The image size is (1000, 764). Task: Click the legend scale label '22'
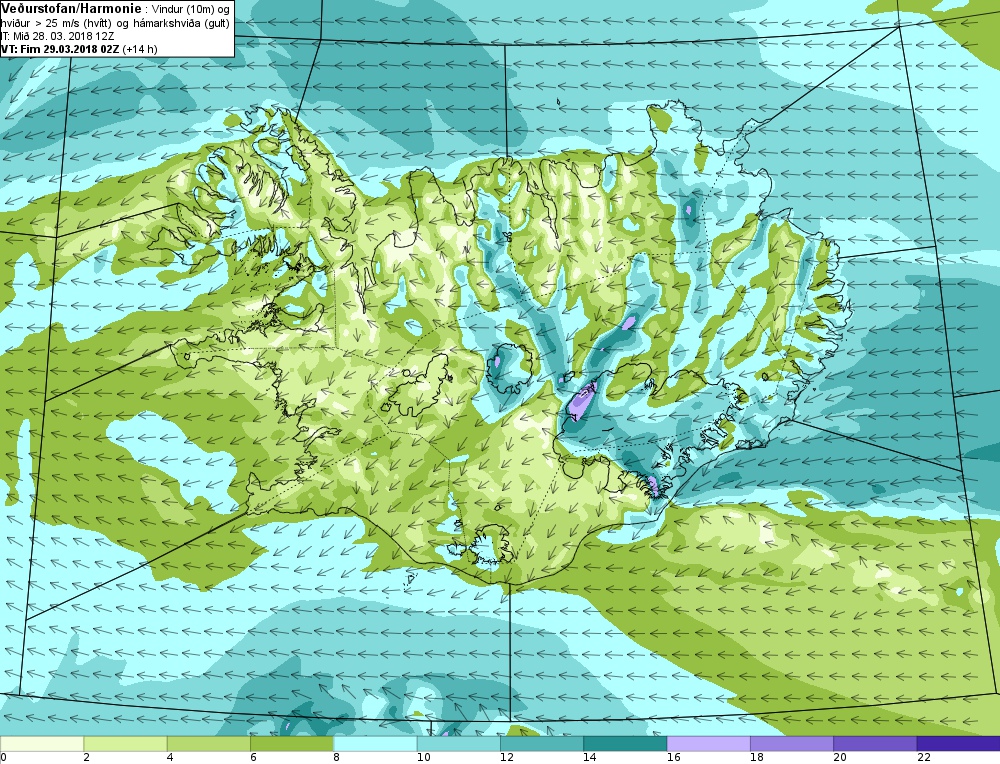pos(923,758)
